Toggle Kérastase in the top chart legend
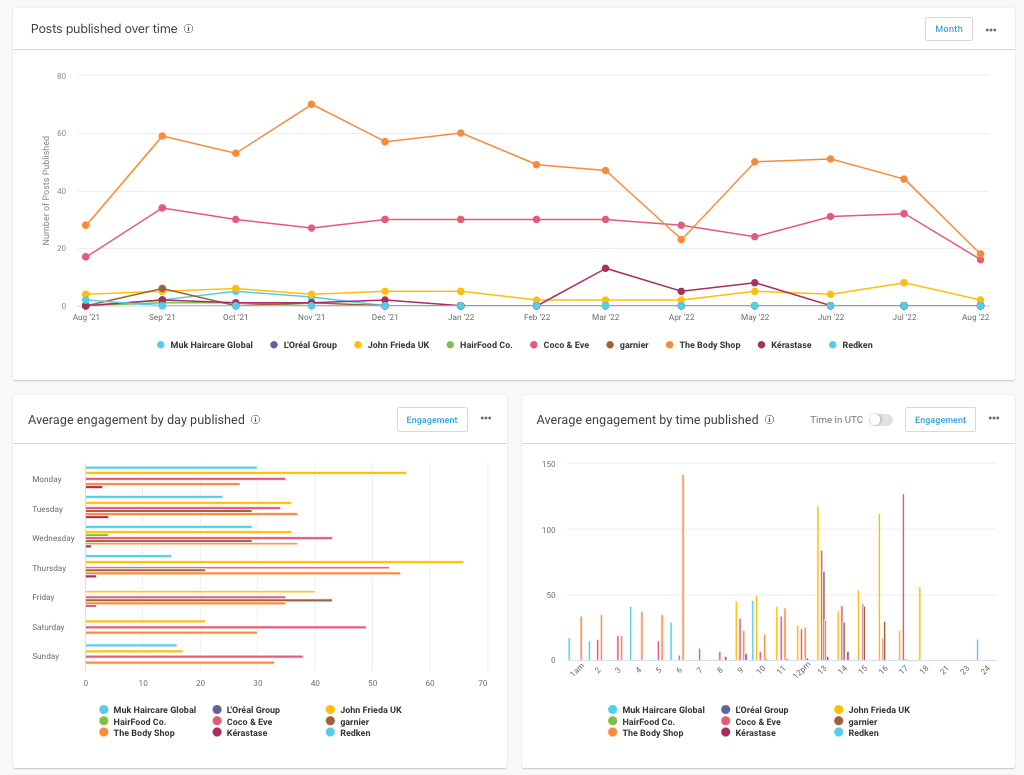This screenshot has height=775, width=1024. pos(789,345)
